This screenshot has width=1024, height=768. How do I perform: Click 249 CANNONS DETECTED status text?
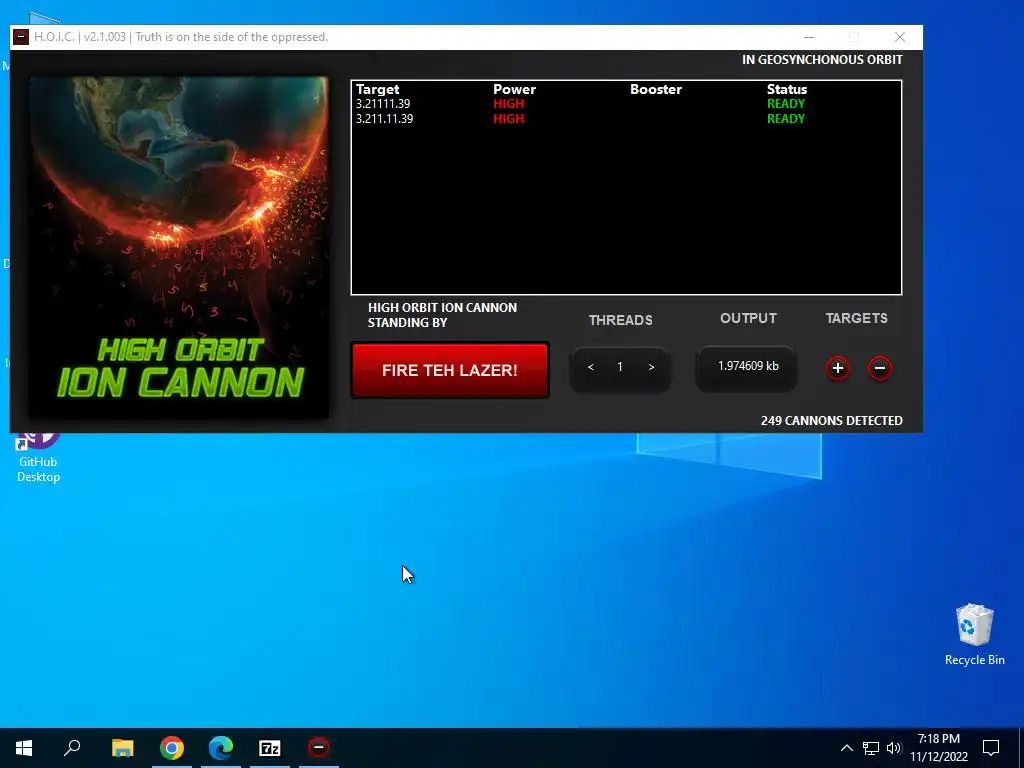(x=831, y=421)
